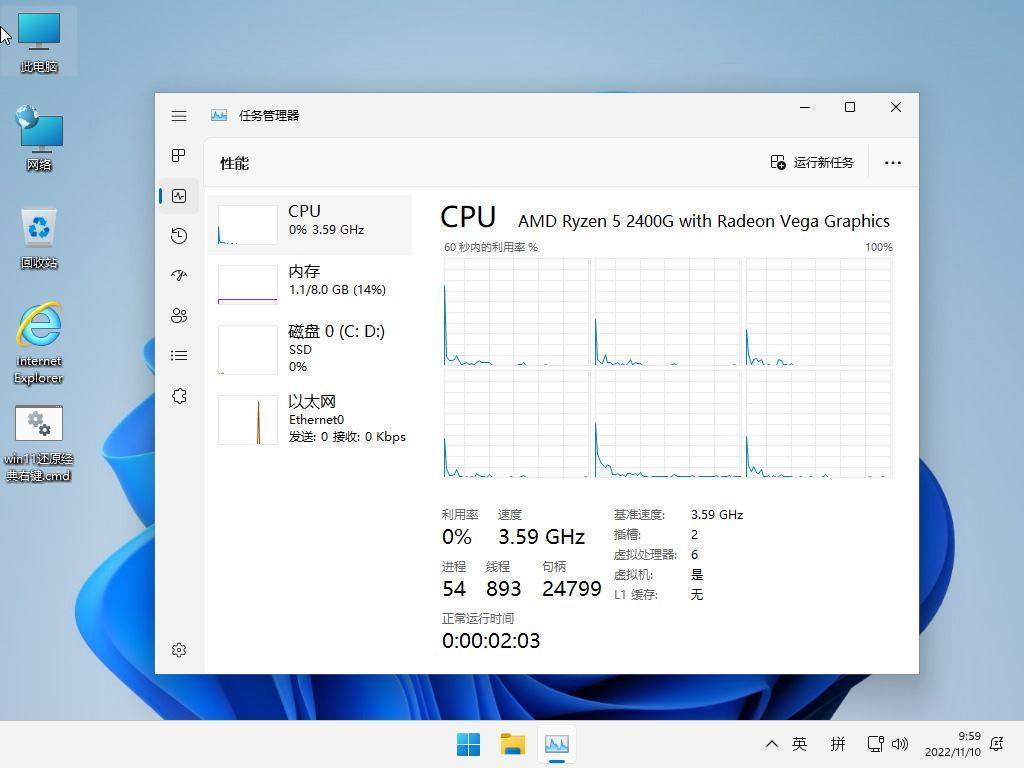Open App history from sidebar
The image size is (1024, 768).
point(179,236)
